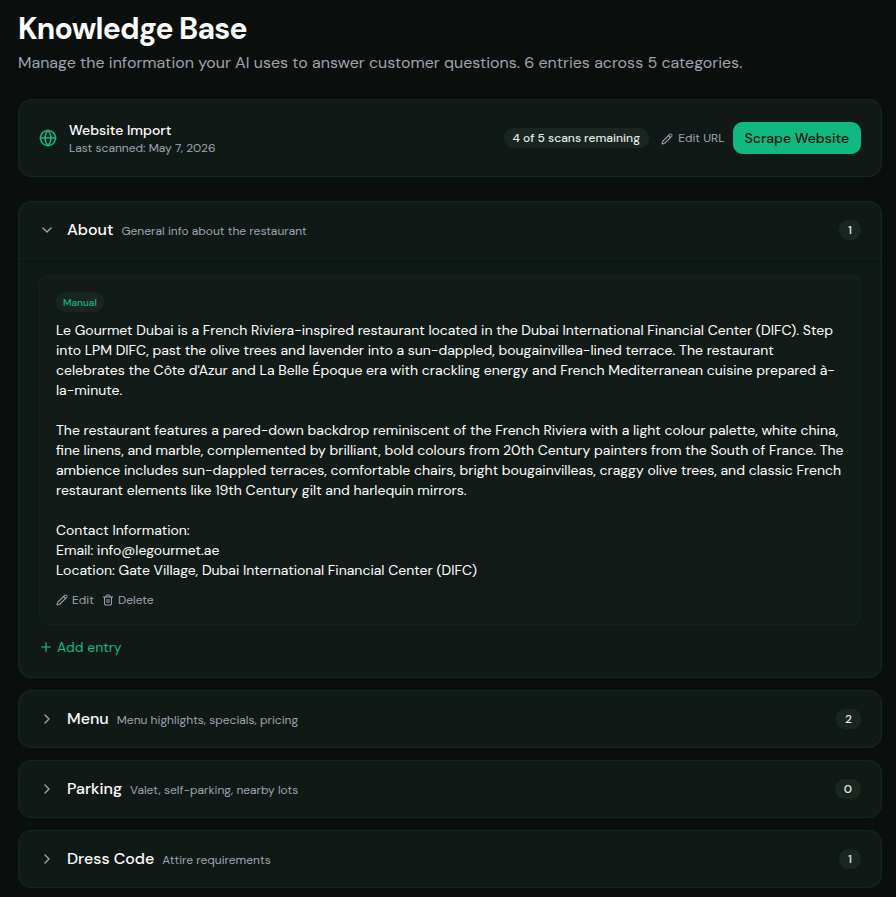
Task: Collapse the About category chevron
Action: click(47, 230)
